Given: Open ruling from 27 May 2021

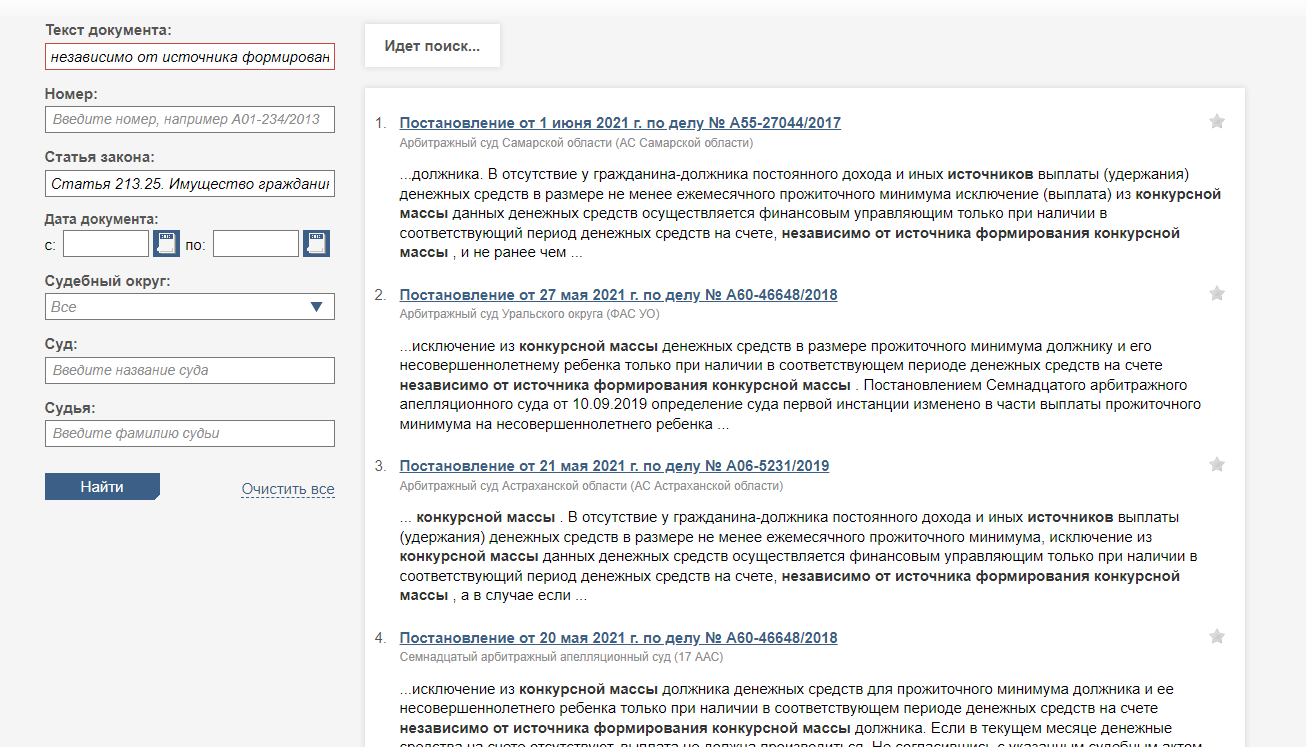Looking at the screenshot, I should click(x=618, y=295).
